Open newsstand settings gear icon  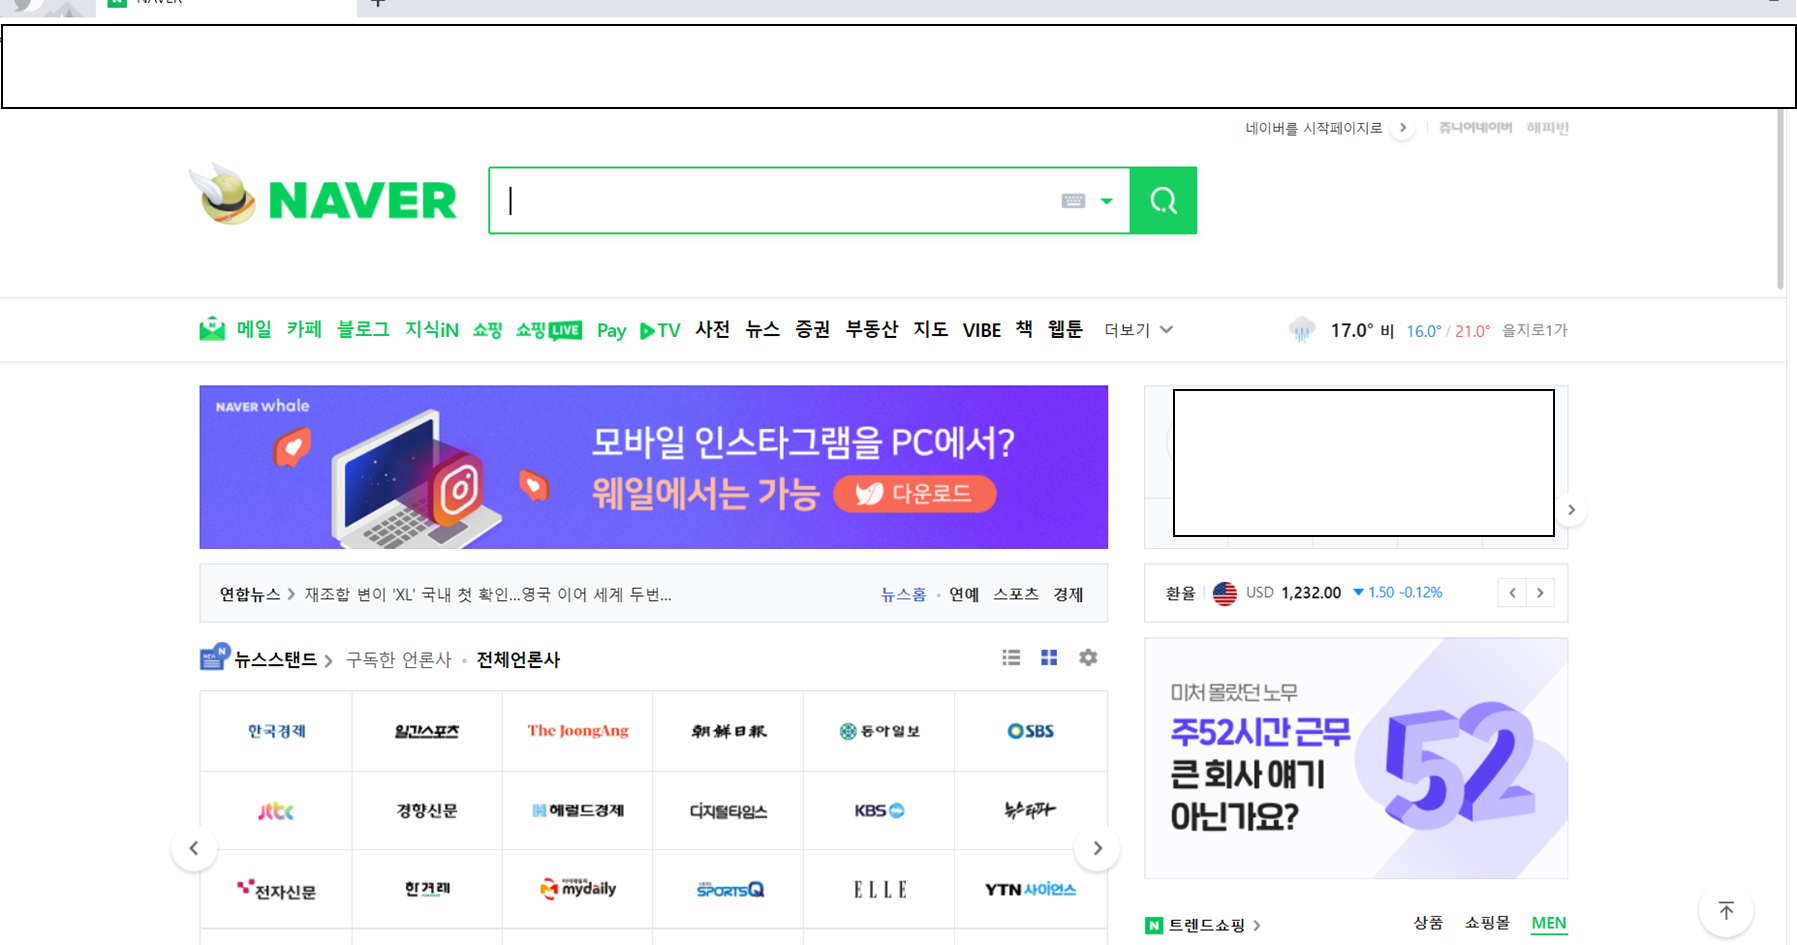[x=1088, y=657]
